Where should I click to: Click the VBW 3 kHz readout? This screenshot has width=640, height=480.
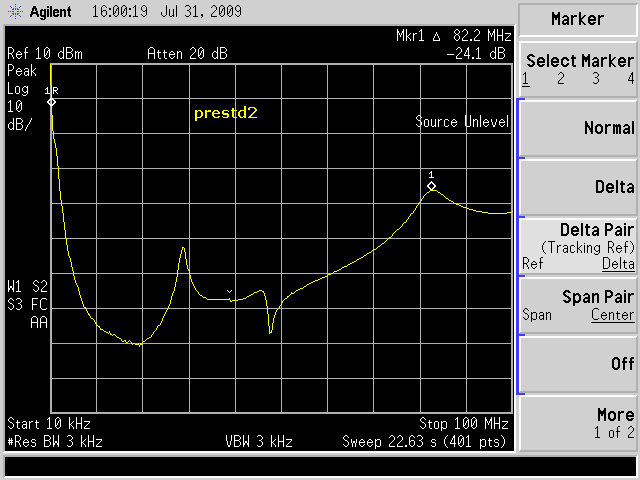click(x=259, y=442)
